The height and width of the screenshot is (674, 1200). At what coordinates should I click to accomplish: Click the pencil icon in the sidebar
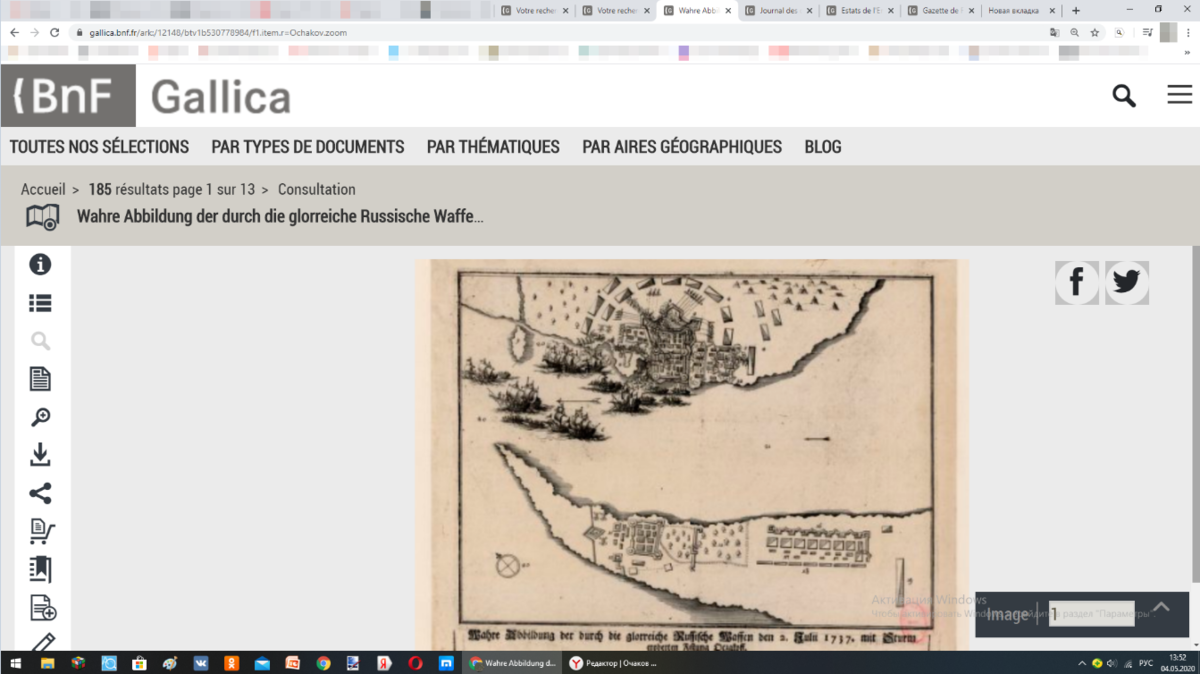point(42,642)
